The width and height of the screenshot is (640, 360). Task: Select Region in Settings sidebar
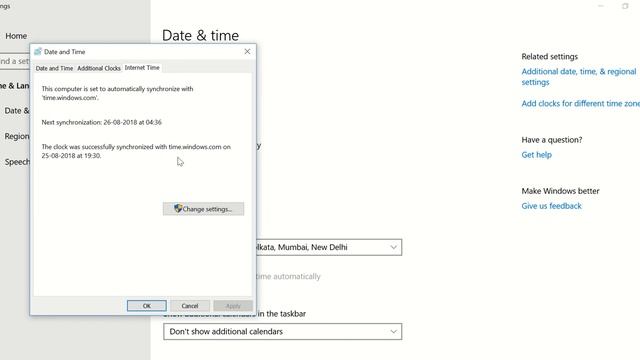pyautogui.click(x=16, y=136)
